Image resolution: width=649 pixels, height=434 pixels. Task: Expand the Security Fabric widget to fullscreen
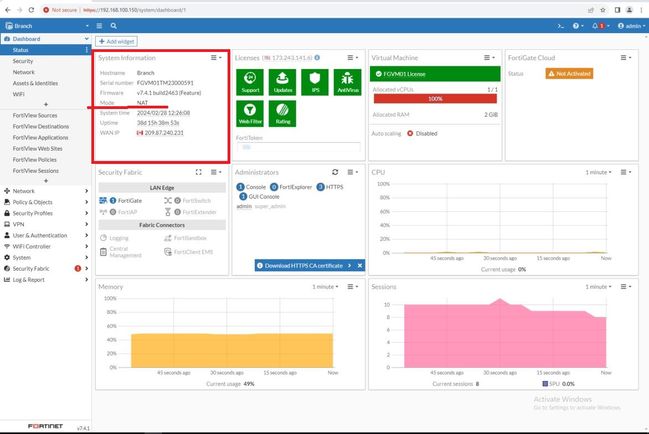[x=199, y=172]
